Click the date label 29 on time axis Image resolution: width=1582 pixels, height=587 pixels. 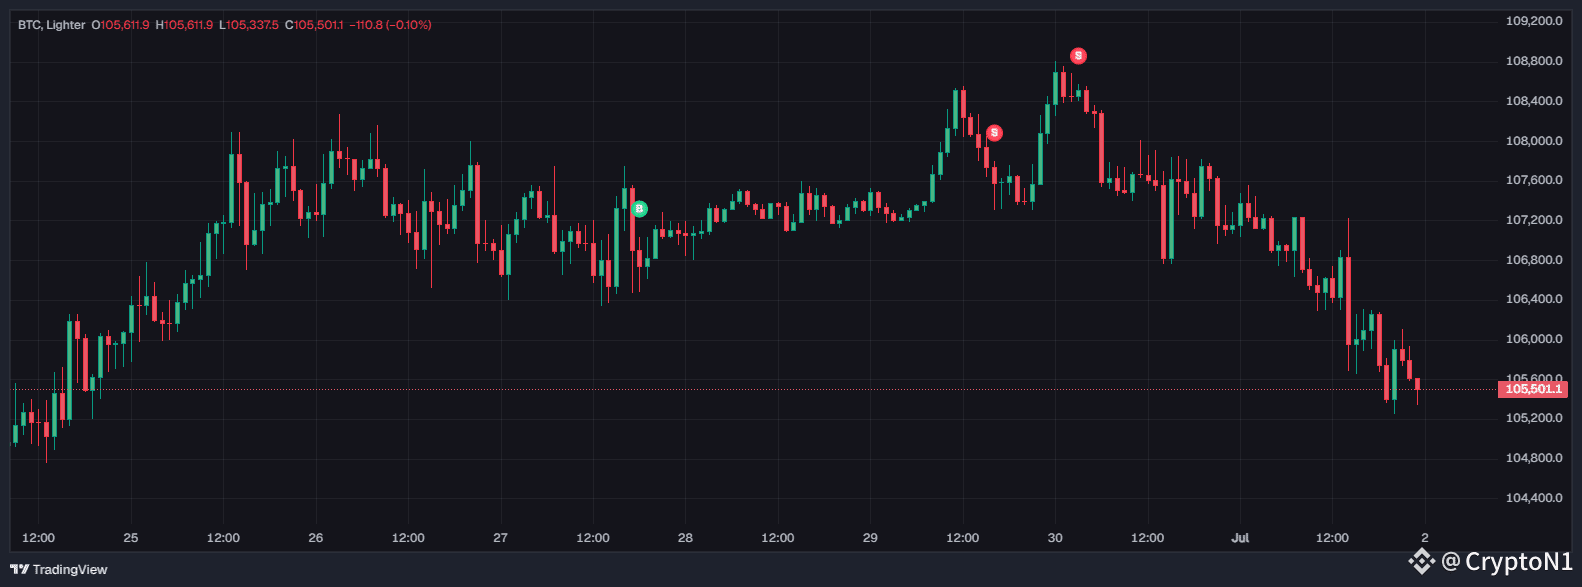pyautogui.click(x=870, y=538)
